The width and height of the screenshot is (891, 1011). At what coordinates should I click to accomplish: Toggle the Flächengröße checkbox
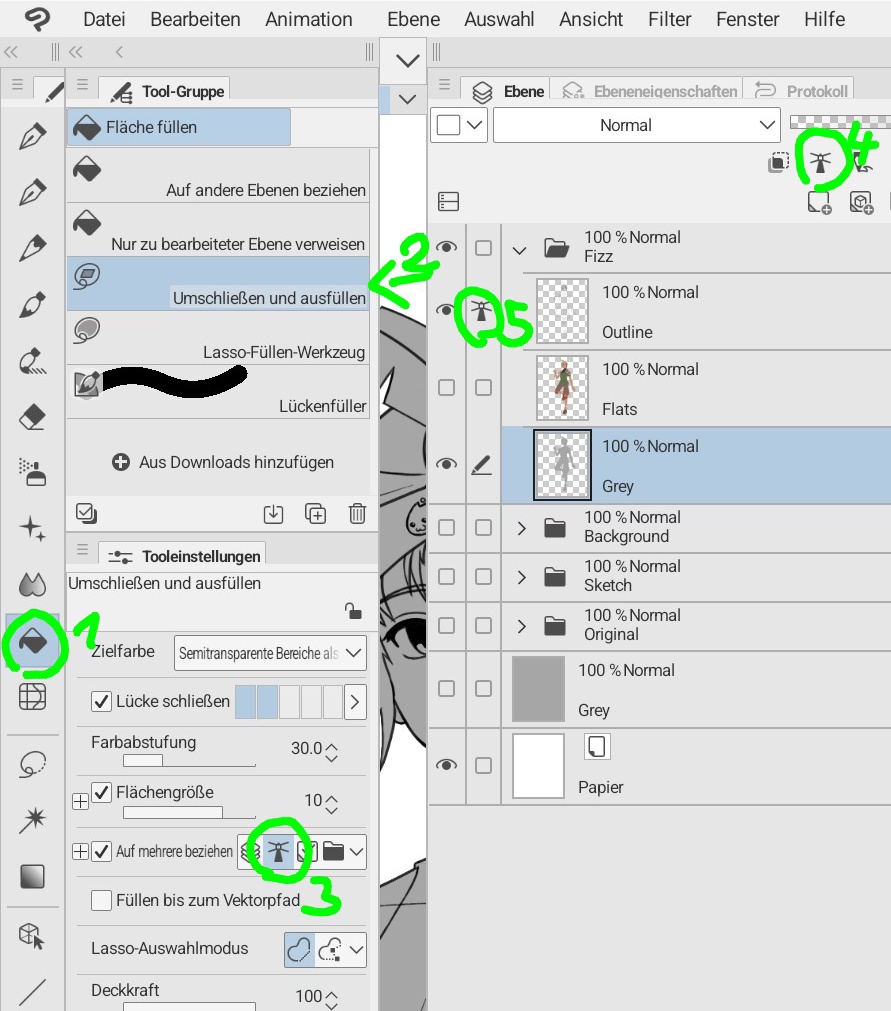tap(101, 792)
